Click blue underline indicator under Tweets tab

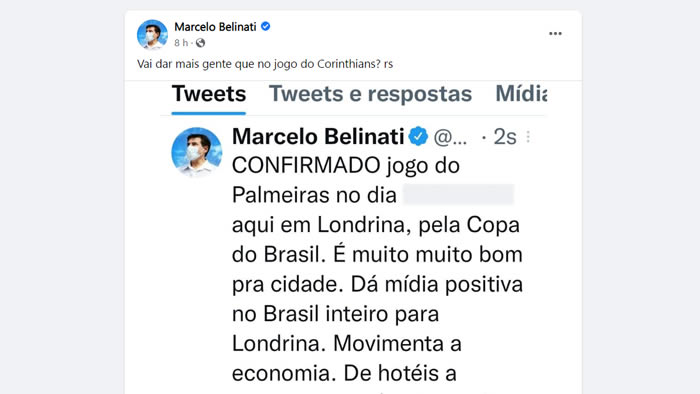tap(209, 113)
